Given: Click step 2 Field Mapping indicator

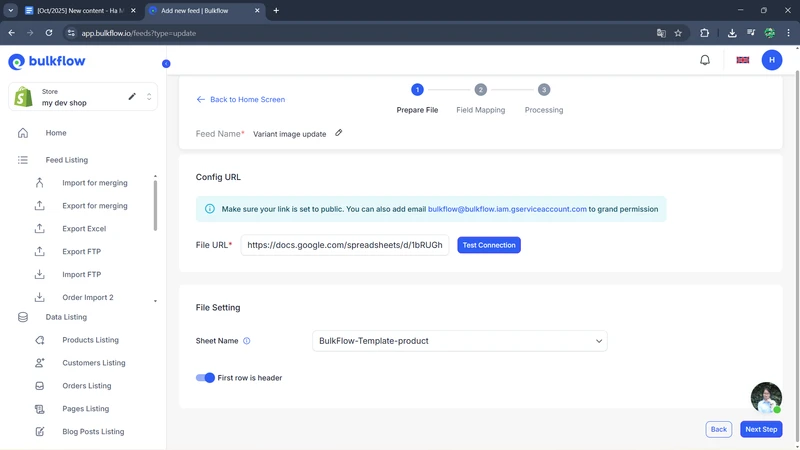Looking at the screenshot, I should [481, 90].
